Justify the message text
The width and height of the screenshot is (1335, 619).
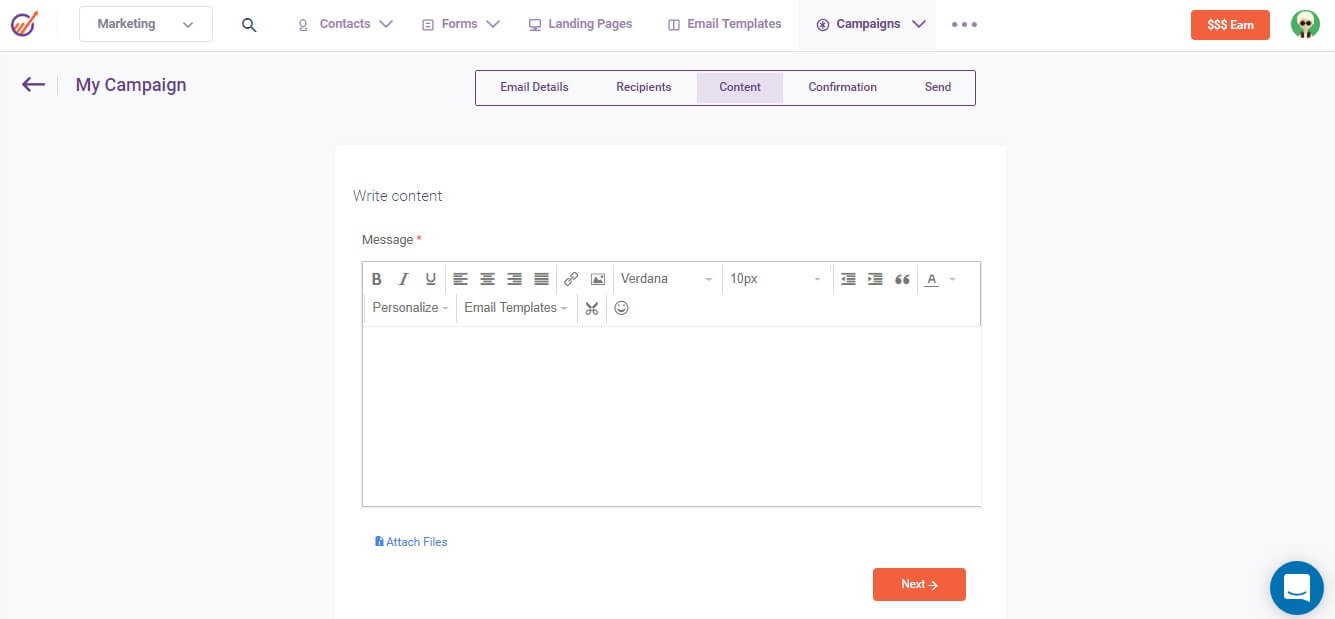[541, 279]
